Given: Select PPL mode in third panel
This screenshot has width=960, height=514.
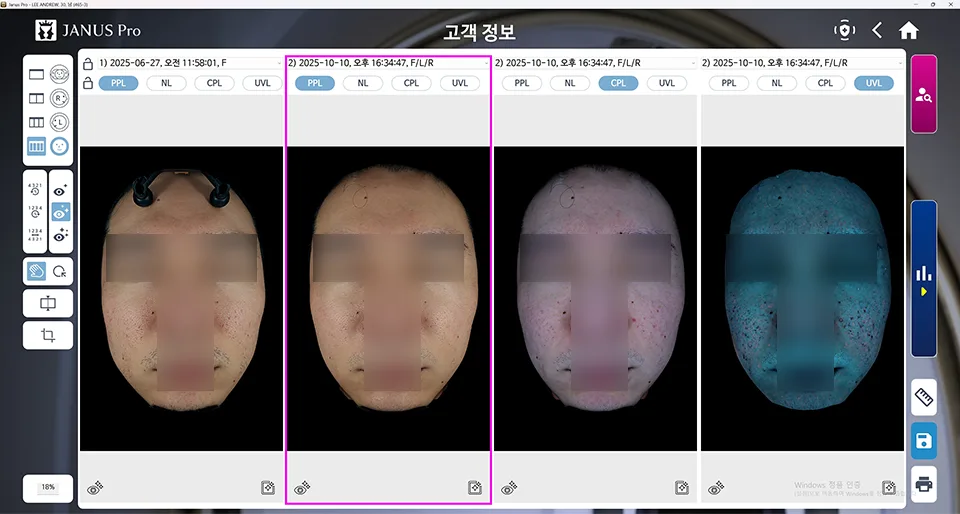Looking at the screenshot, I should point(522,83).
